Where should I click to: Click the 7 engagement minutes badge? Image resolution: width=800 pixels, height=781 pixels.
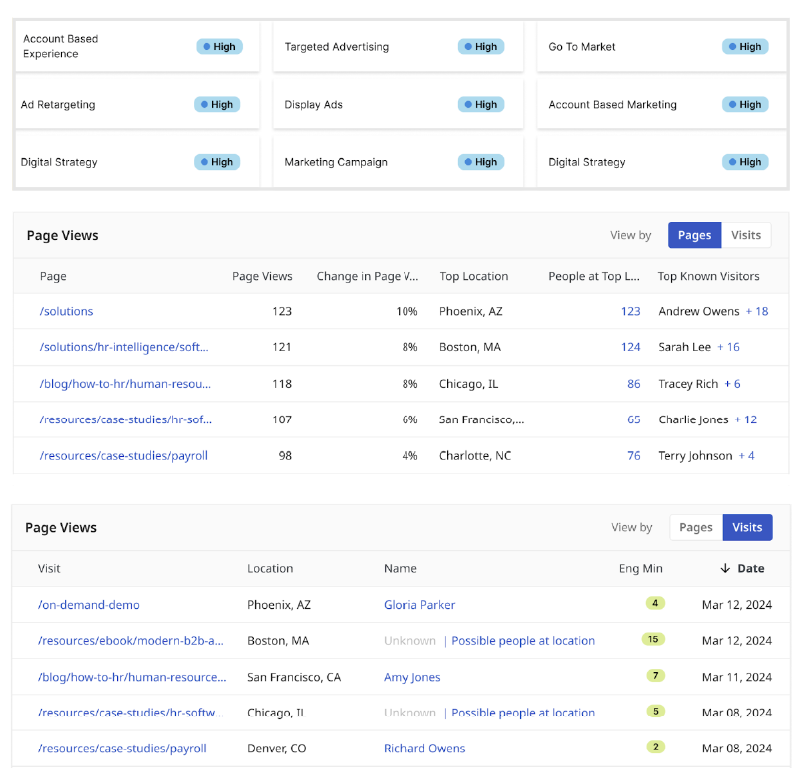click(x=655, y=676)
